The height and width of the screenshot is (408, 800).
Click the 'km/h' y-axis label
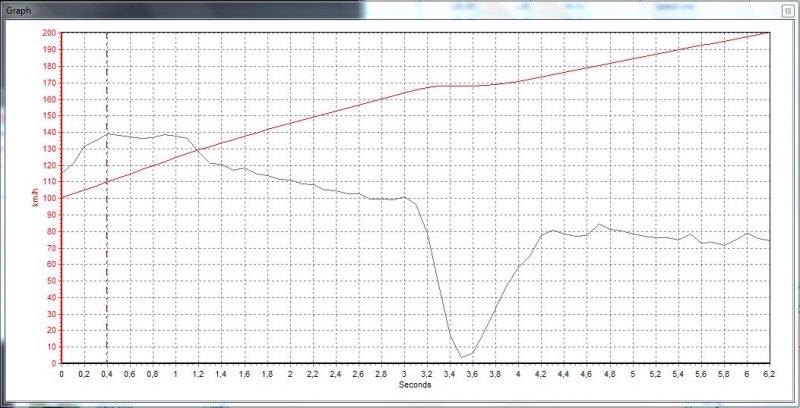(35, 198)
